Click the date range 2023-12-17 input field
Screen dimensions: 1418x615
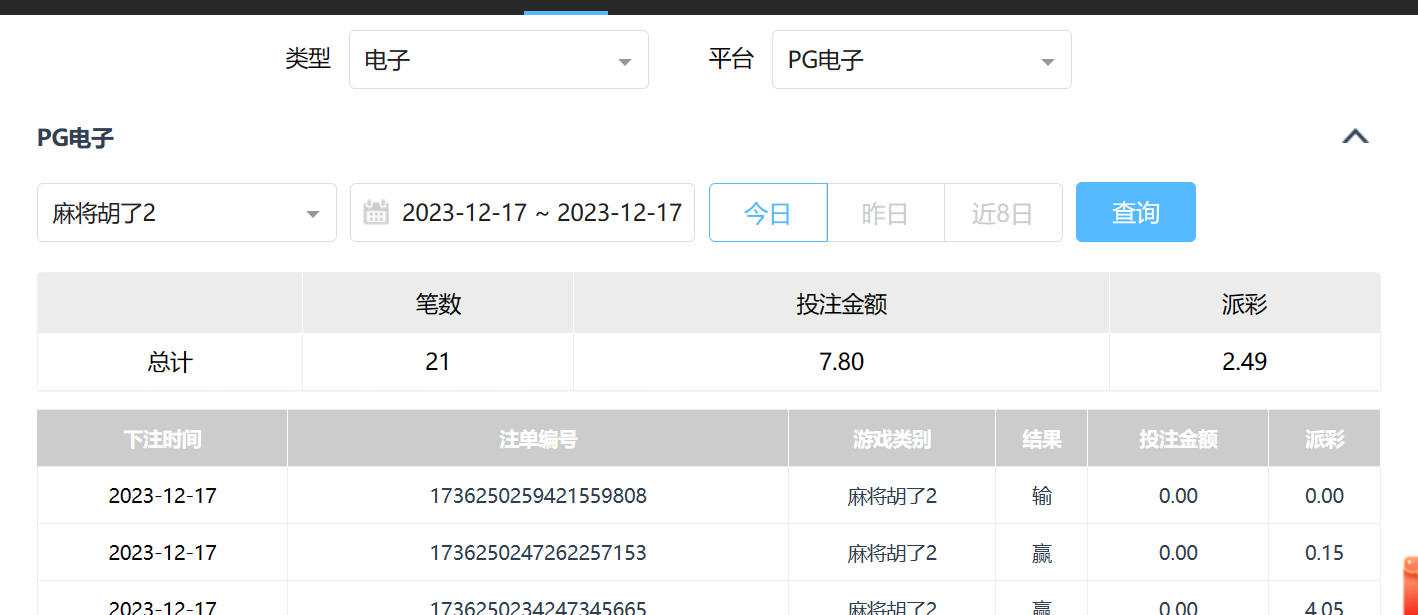pos(541,212)
